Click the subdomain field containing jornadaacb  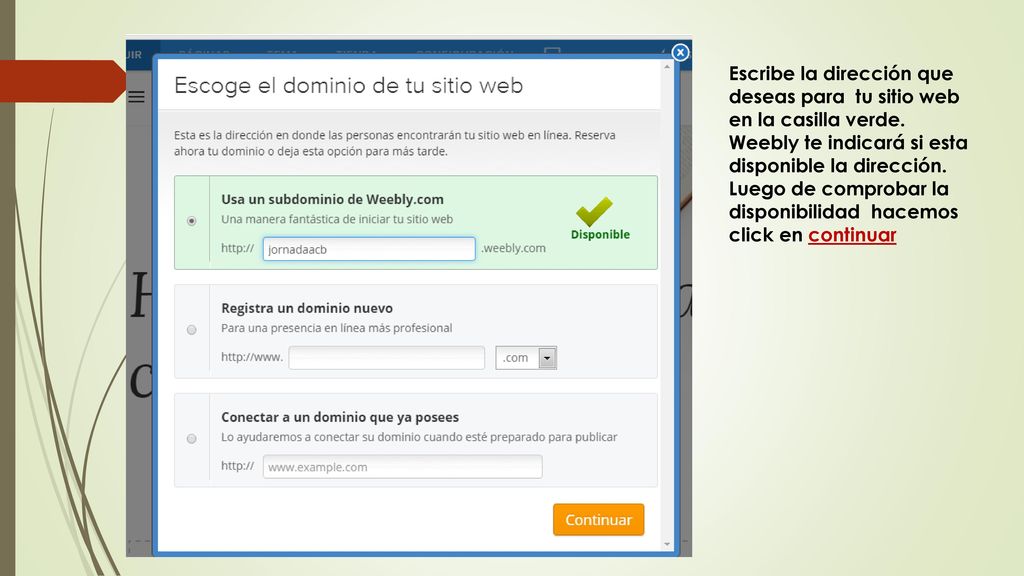pos(369,249)
